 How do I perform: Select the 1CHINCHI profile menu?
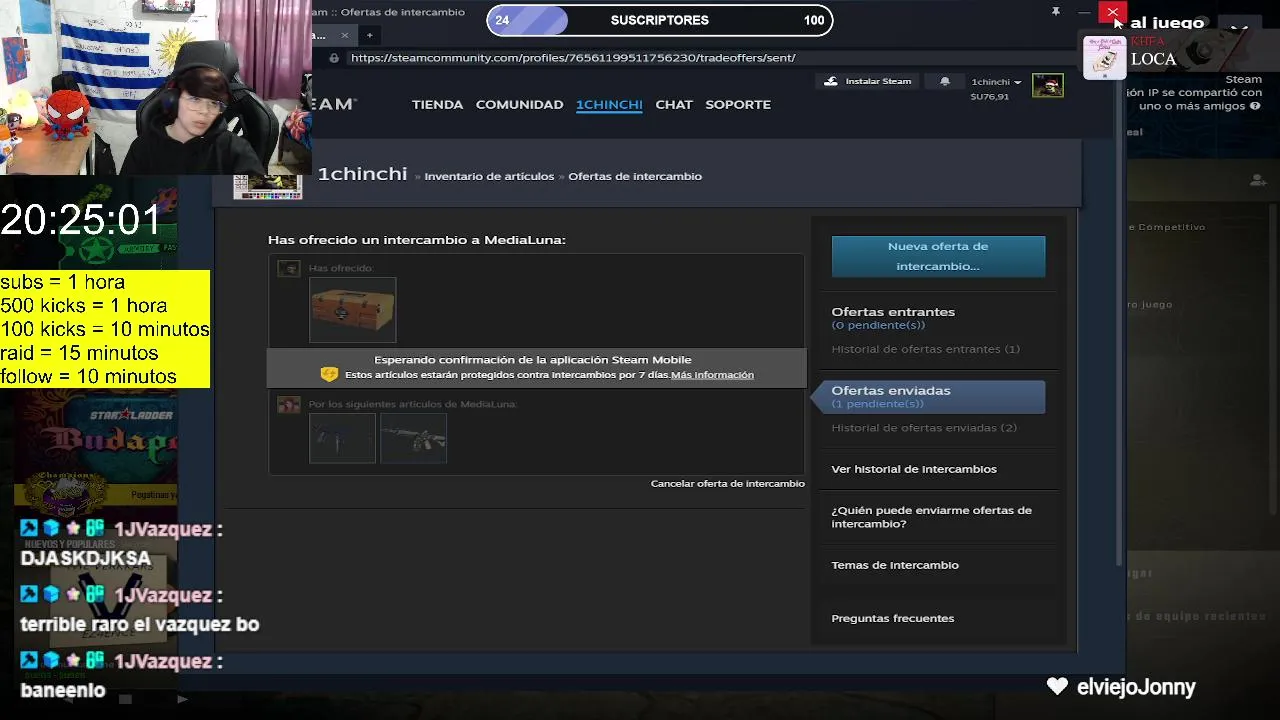[609, 104]
